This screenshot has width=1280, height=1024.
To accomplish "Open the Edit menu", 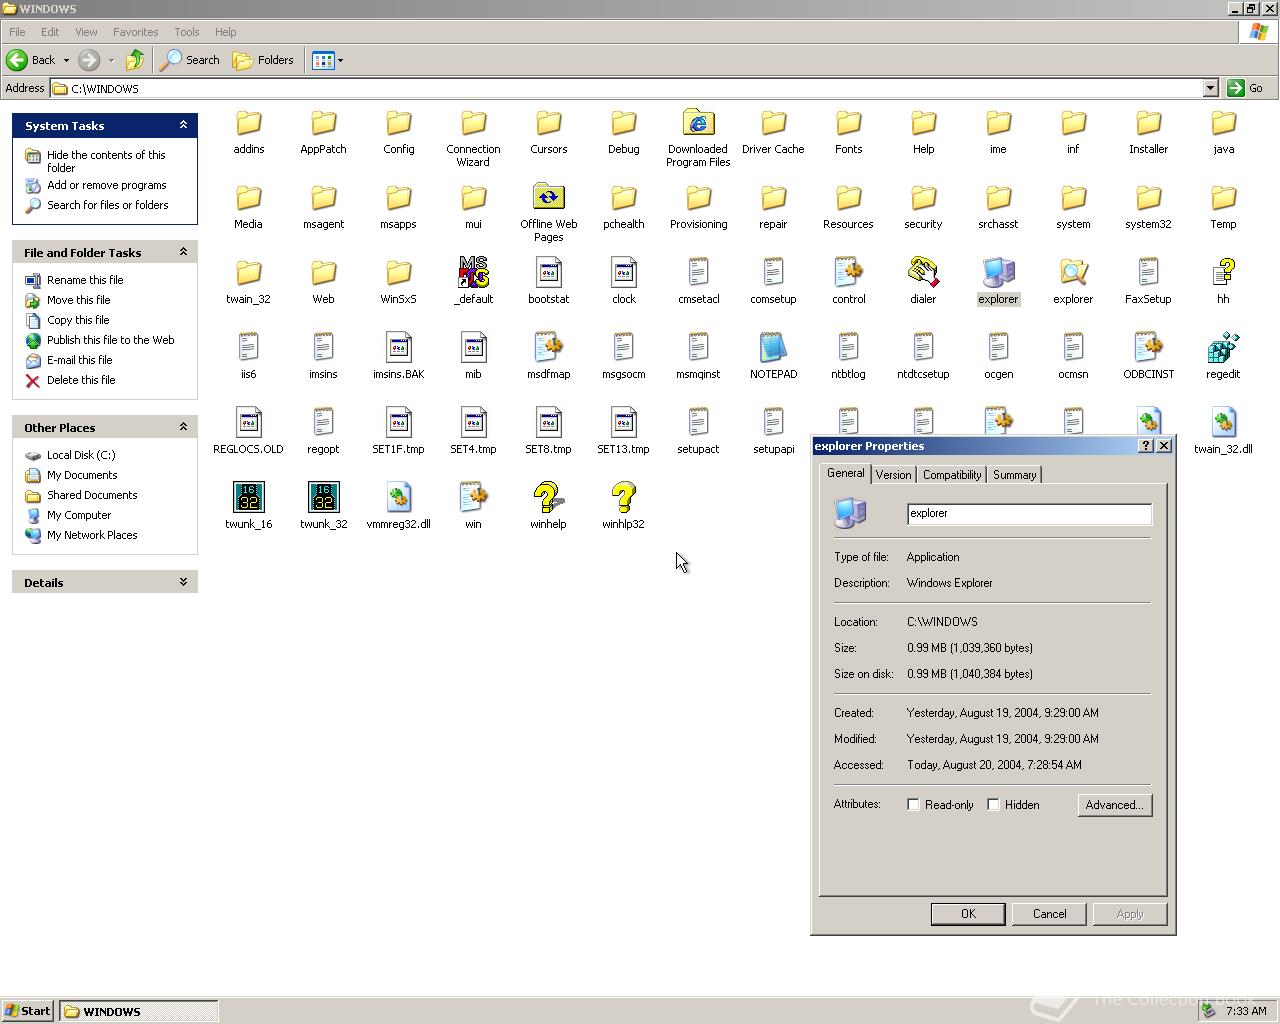I will pos(50,32).
